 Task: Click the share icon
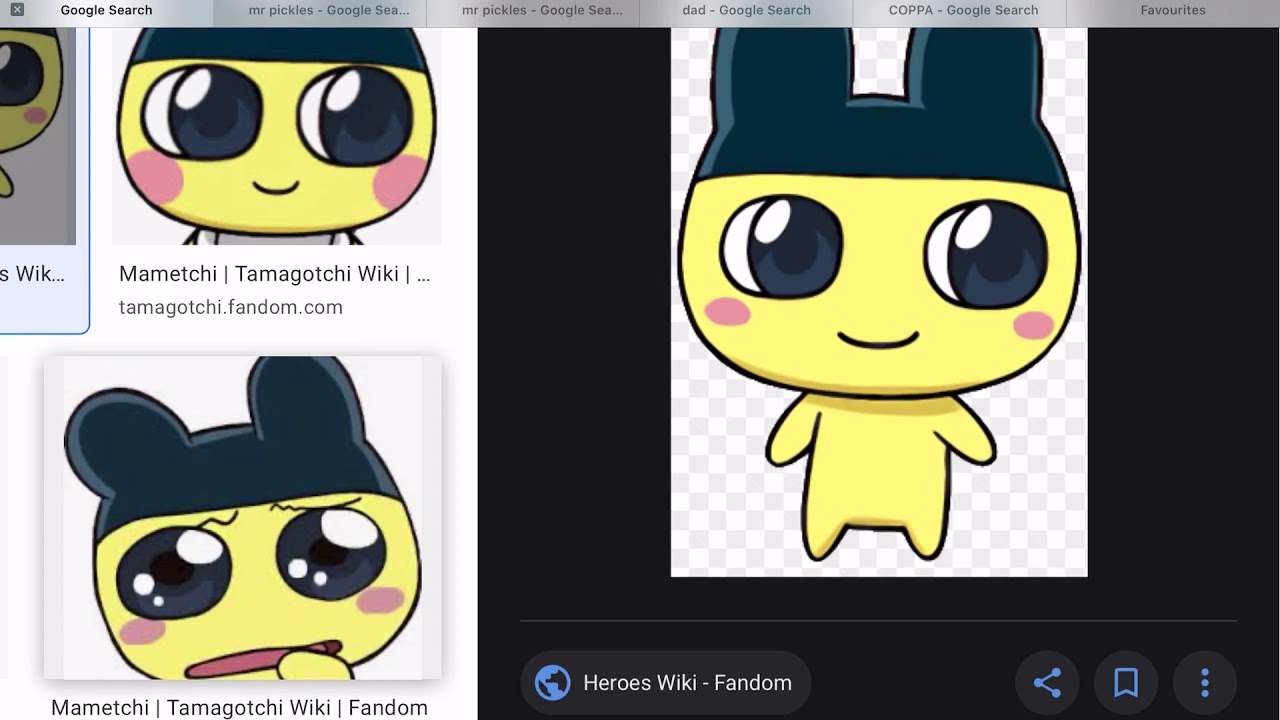pyautogui.click(x=1047, y=683)
